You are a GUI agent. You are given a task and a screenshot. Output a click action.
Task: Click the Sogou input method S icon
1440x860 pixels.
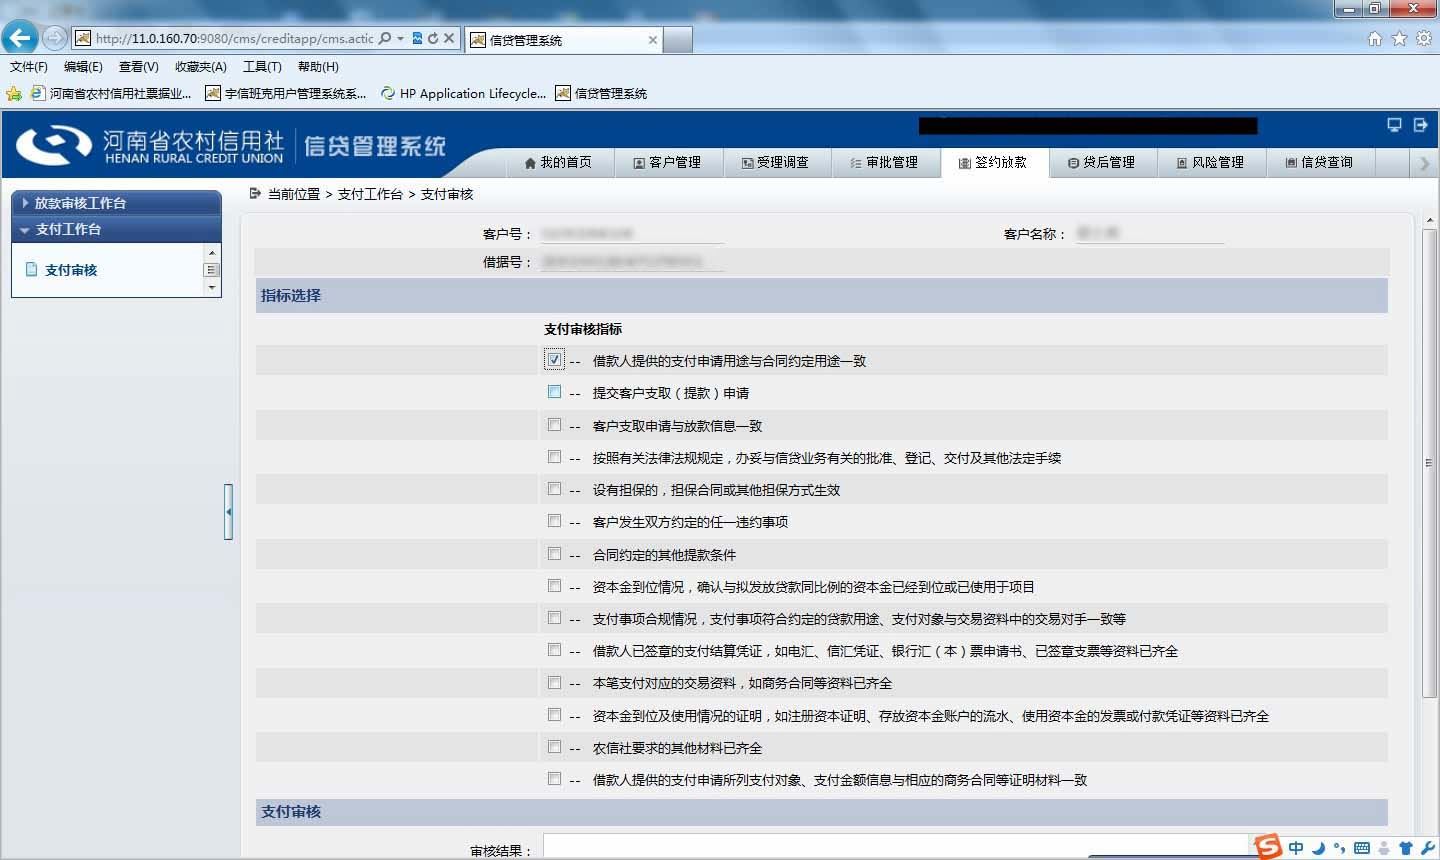[1268, 847]
